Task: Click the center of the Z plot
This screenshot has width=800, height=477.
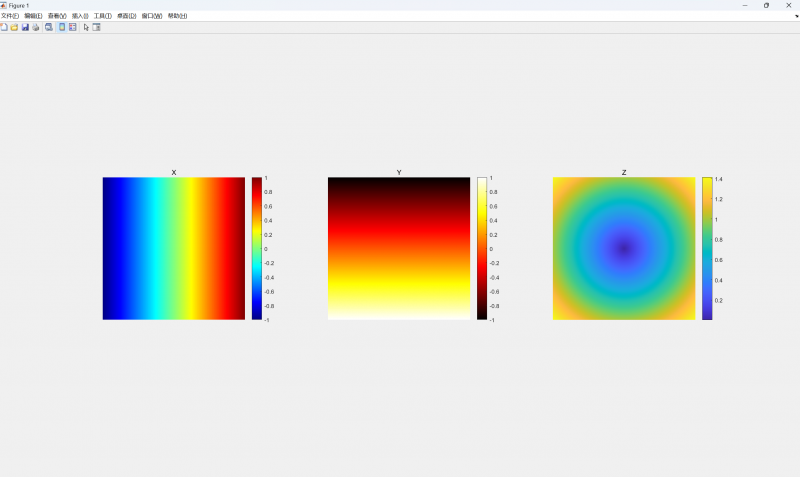Action: (x=624, y=248)
